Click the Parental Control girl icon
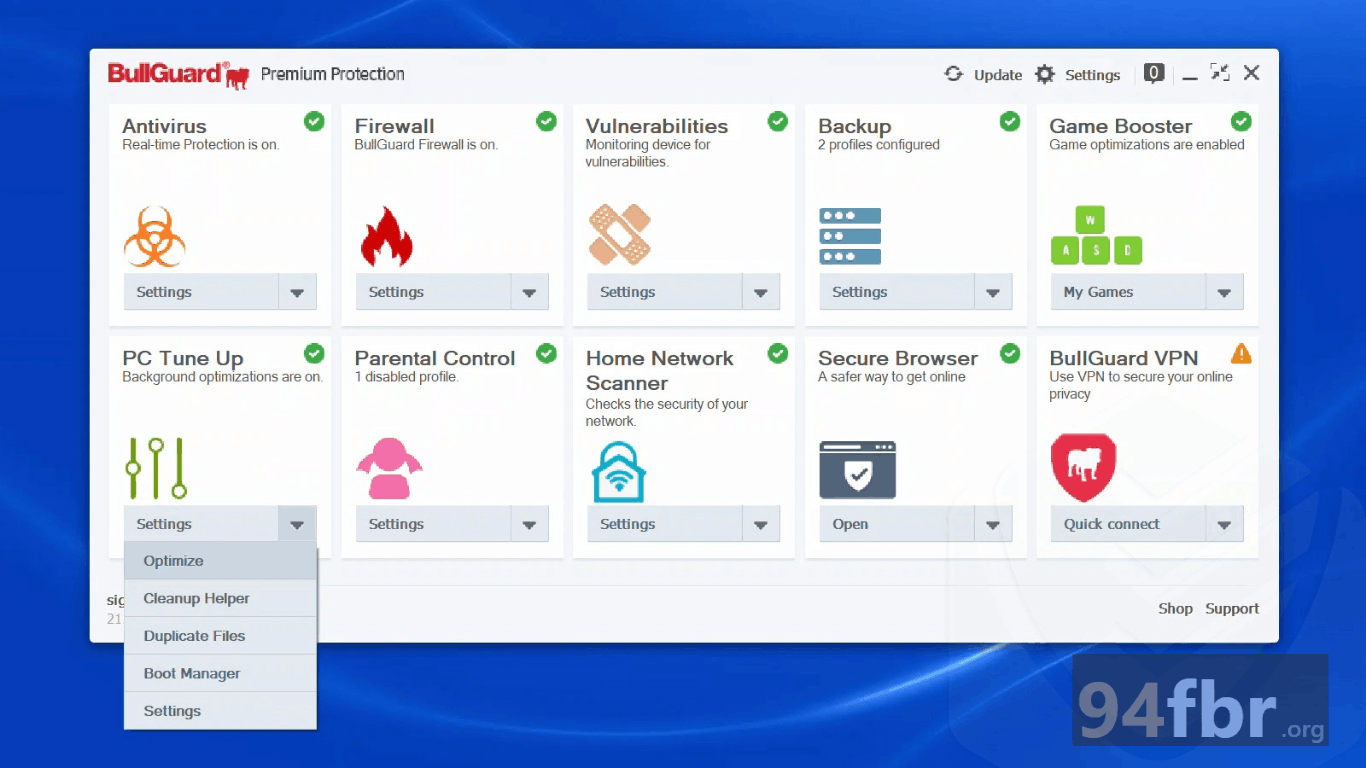This screenshot has width=1366, height=768. coord(389,468)
